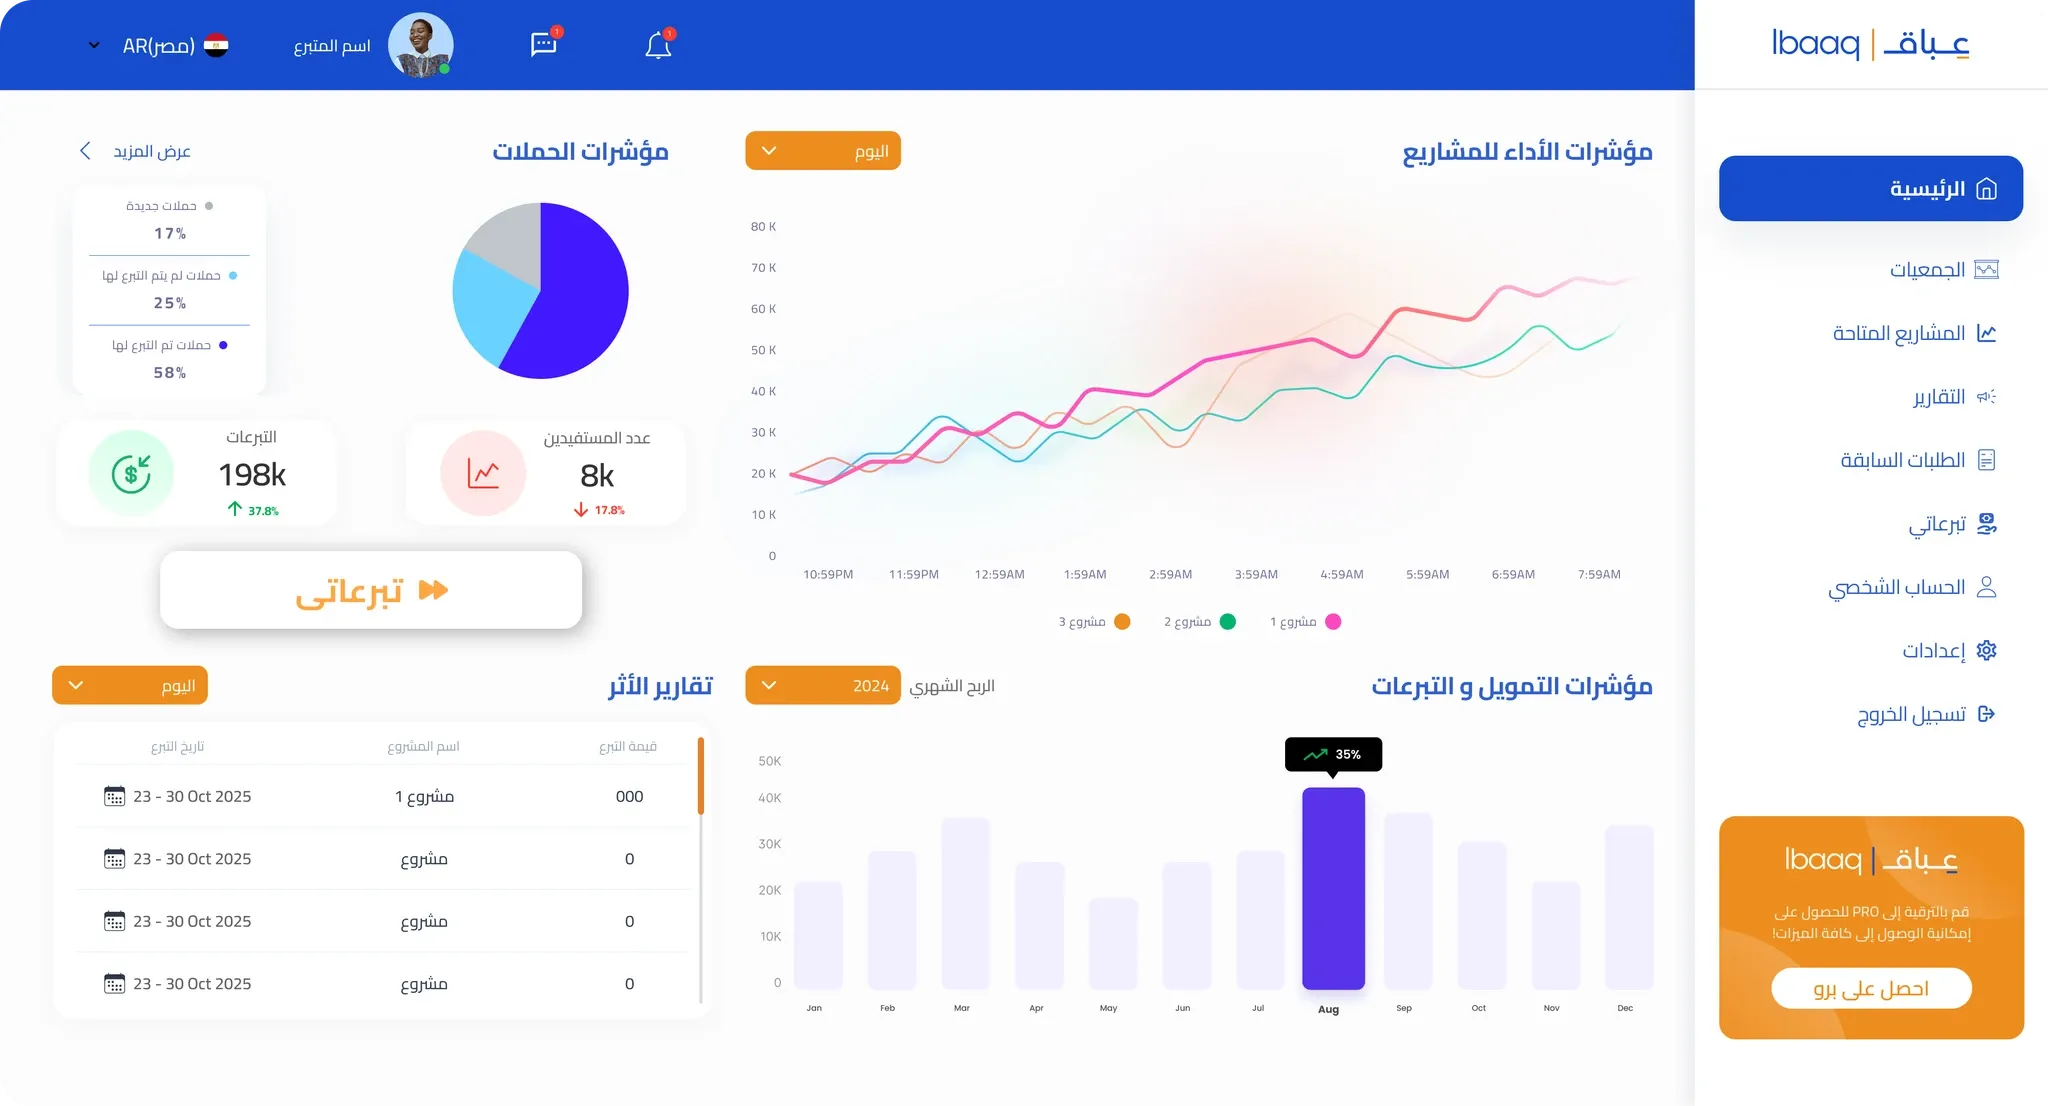The height and width of the screenshot is (1106, 2048).
Task: Open the chat messages icon
Action: click(544, 44)
